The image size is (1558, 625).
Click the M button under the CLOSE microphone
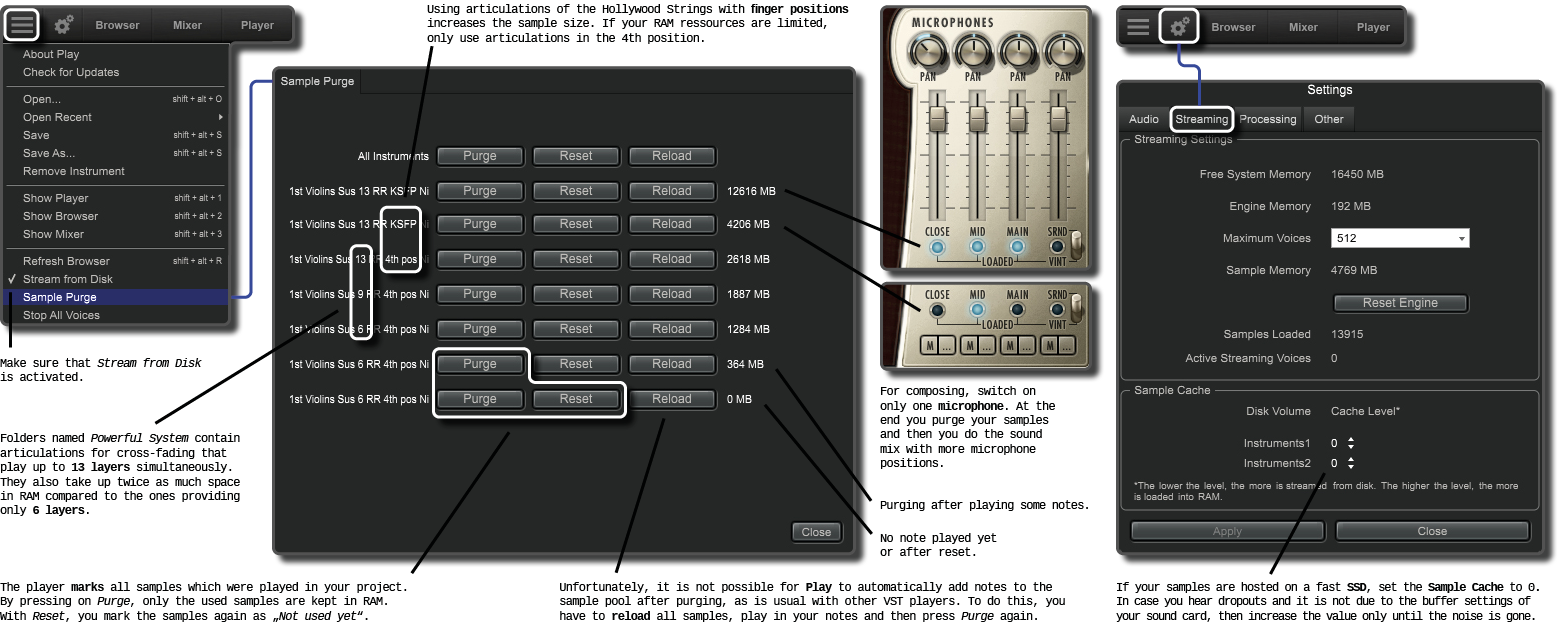pos(929,346)
